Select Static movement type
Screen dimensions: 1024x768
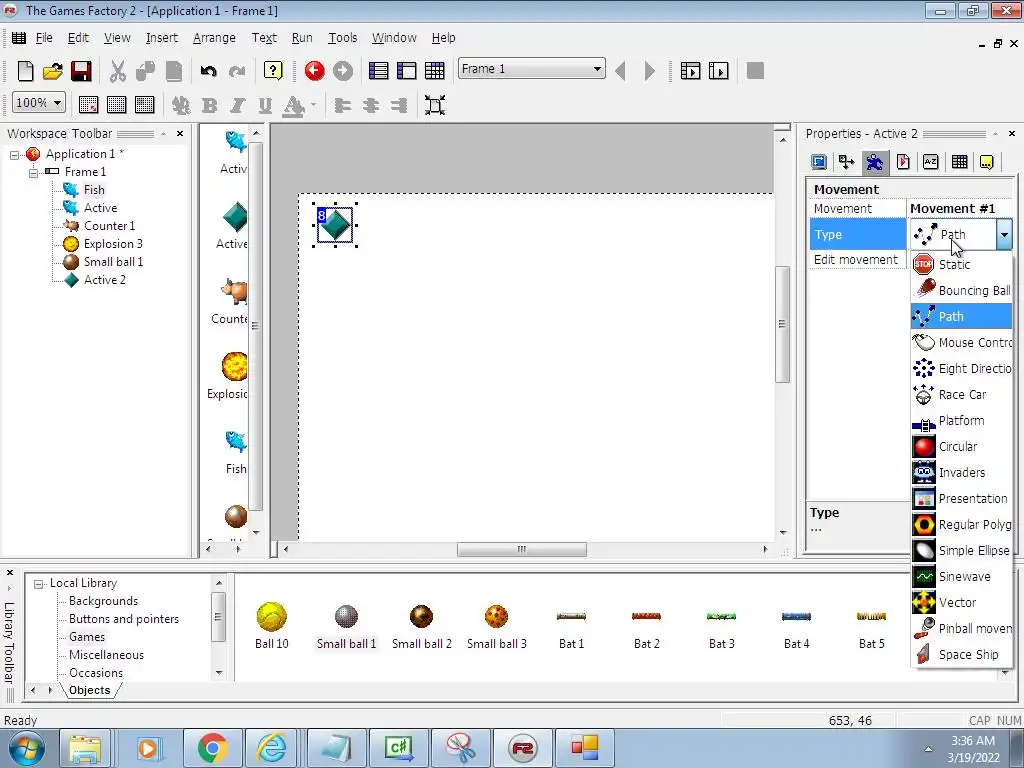961,264
